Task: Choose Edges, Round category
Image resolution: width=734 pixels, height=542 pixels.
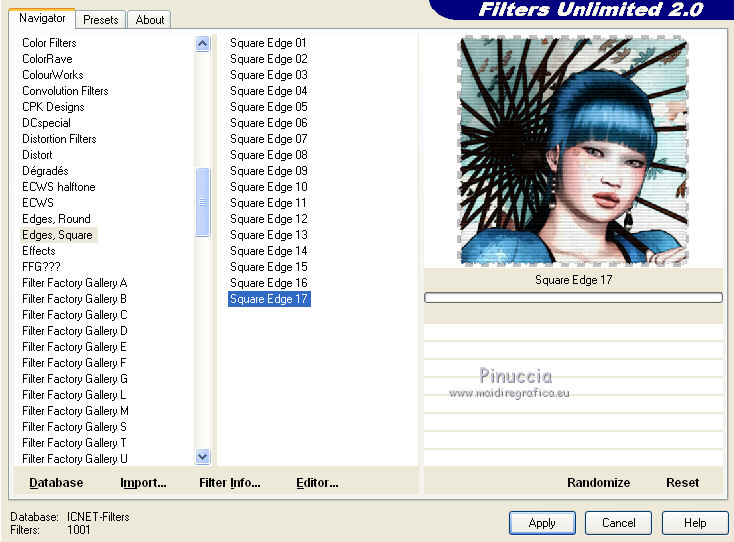Action: click(x=56, y=219)
